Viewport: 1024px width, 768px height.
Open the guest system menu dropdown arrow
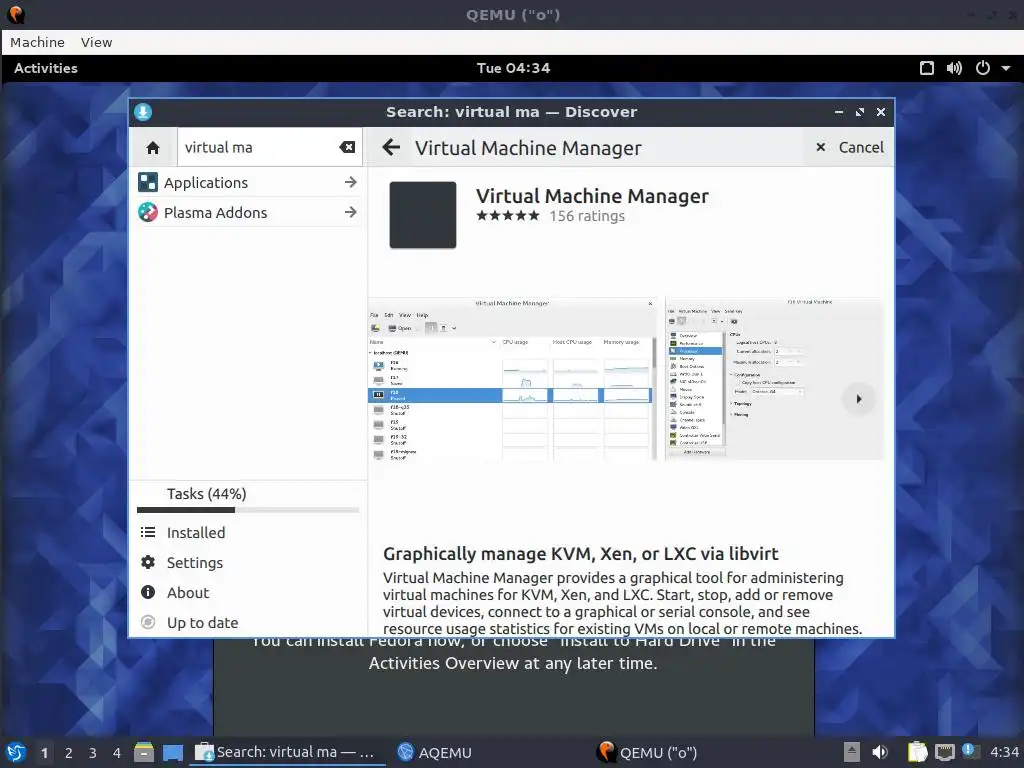pyautogui.click(x=1006, y=68)
